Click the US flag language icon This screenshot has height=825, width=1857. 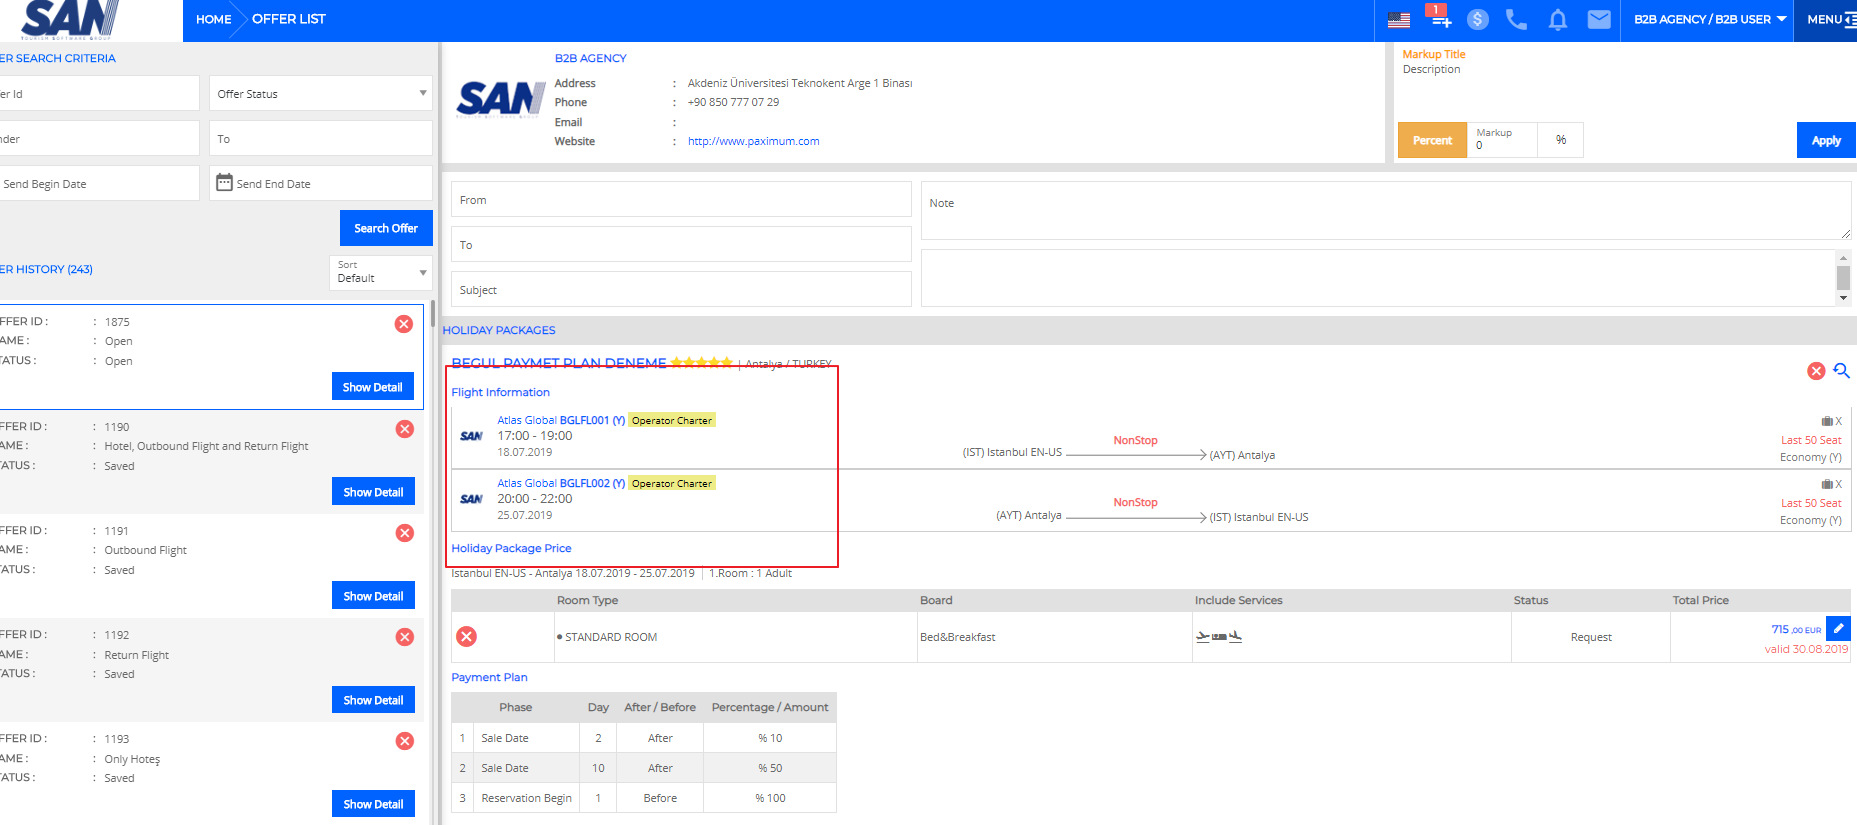coord(1398,20)
